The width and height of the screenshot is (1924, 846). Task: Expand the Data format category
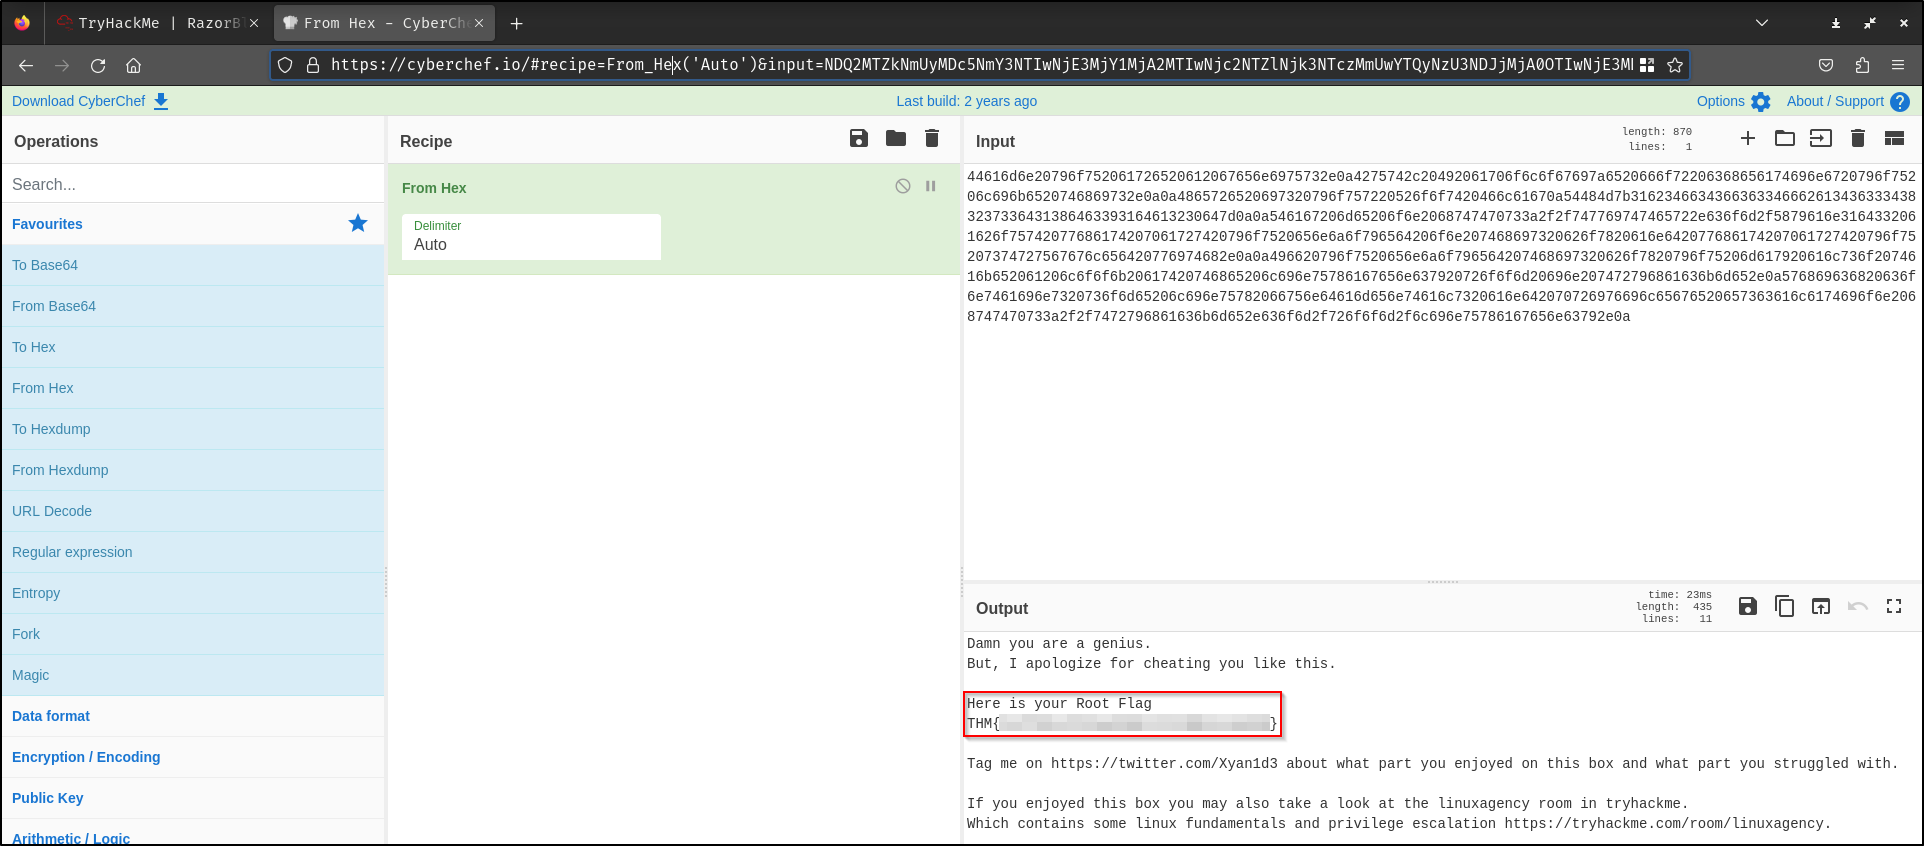coord(51,716)
